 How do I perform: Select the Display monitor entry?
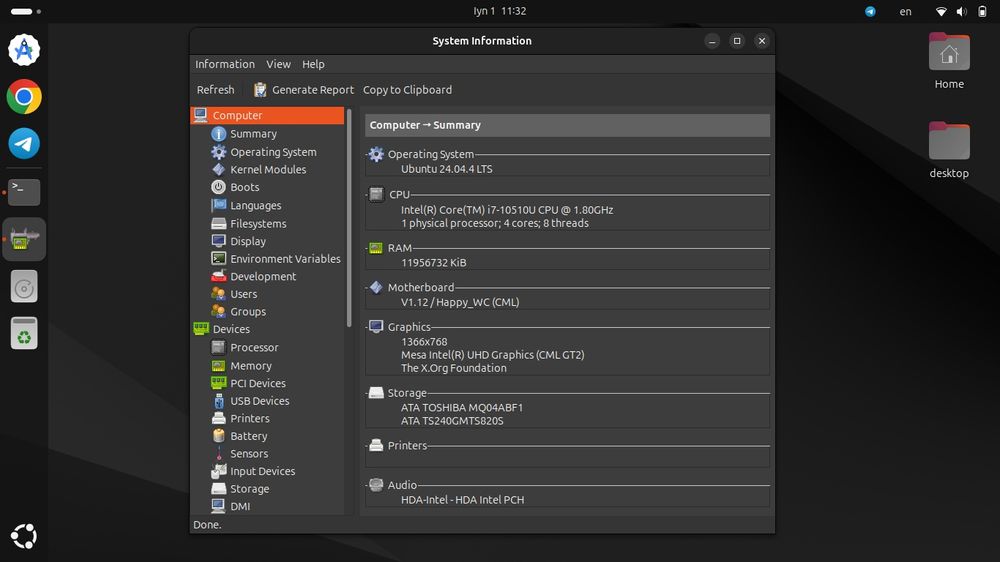coord(247,241)
